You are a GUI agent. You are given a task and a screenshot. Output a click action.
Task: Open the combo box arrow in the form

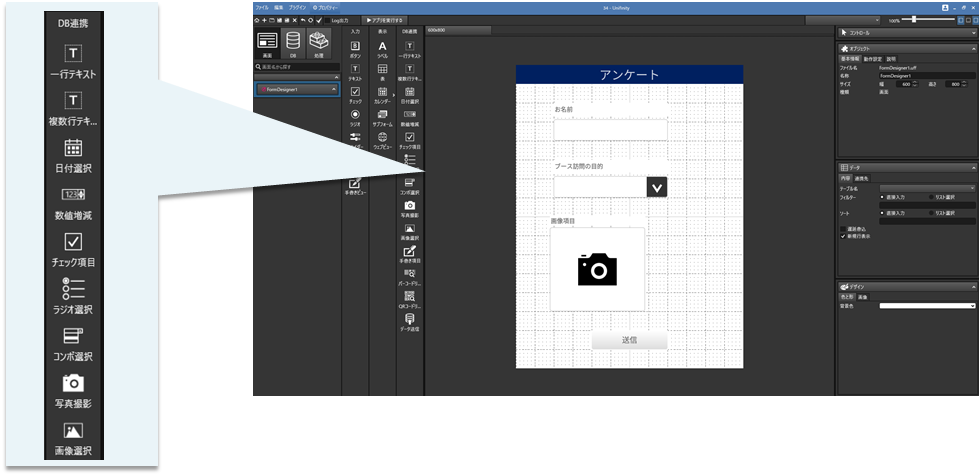click(x=656, y=186)
